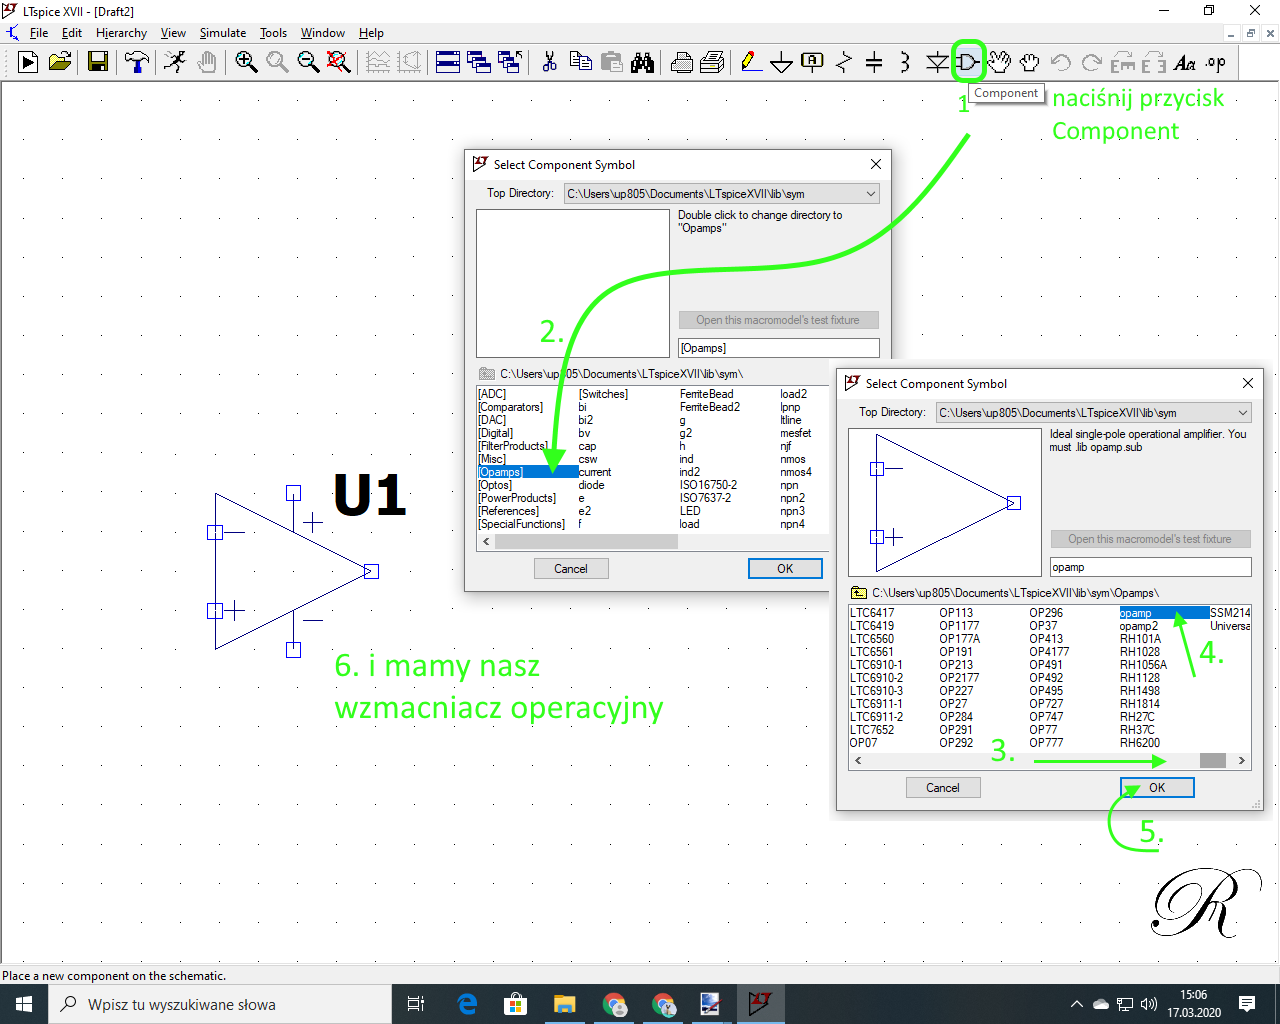The image size is (1280, 1024).
Task: Click OK in the LTC6417 list dialog
Action: click(1157, 787)
